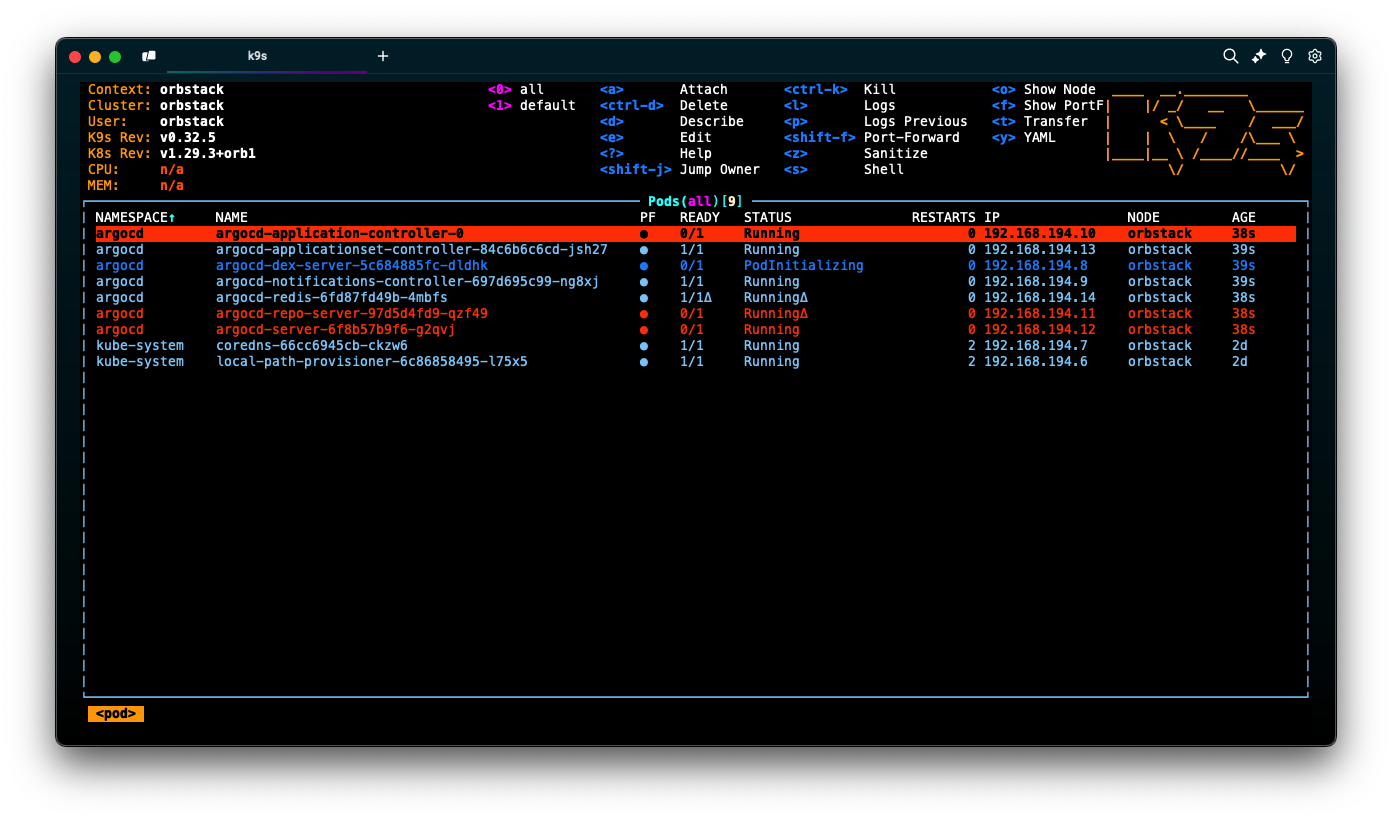
Task: Click port-forward dot of coredns pod
Action: point(644,346)
